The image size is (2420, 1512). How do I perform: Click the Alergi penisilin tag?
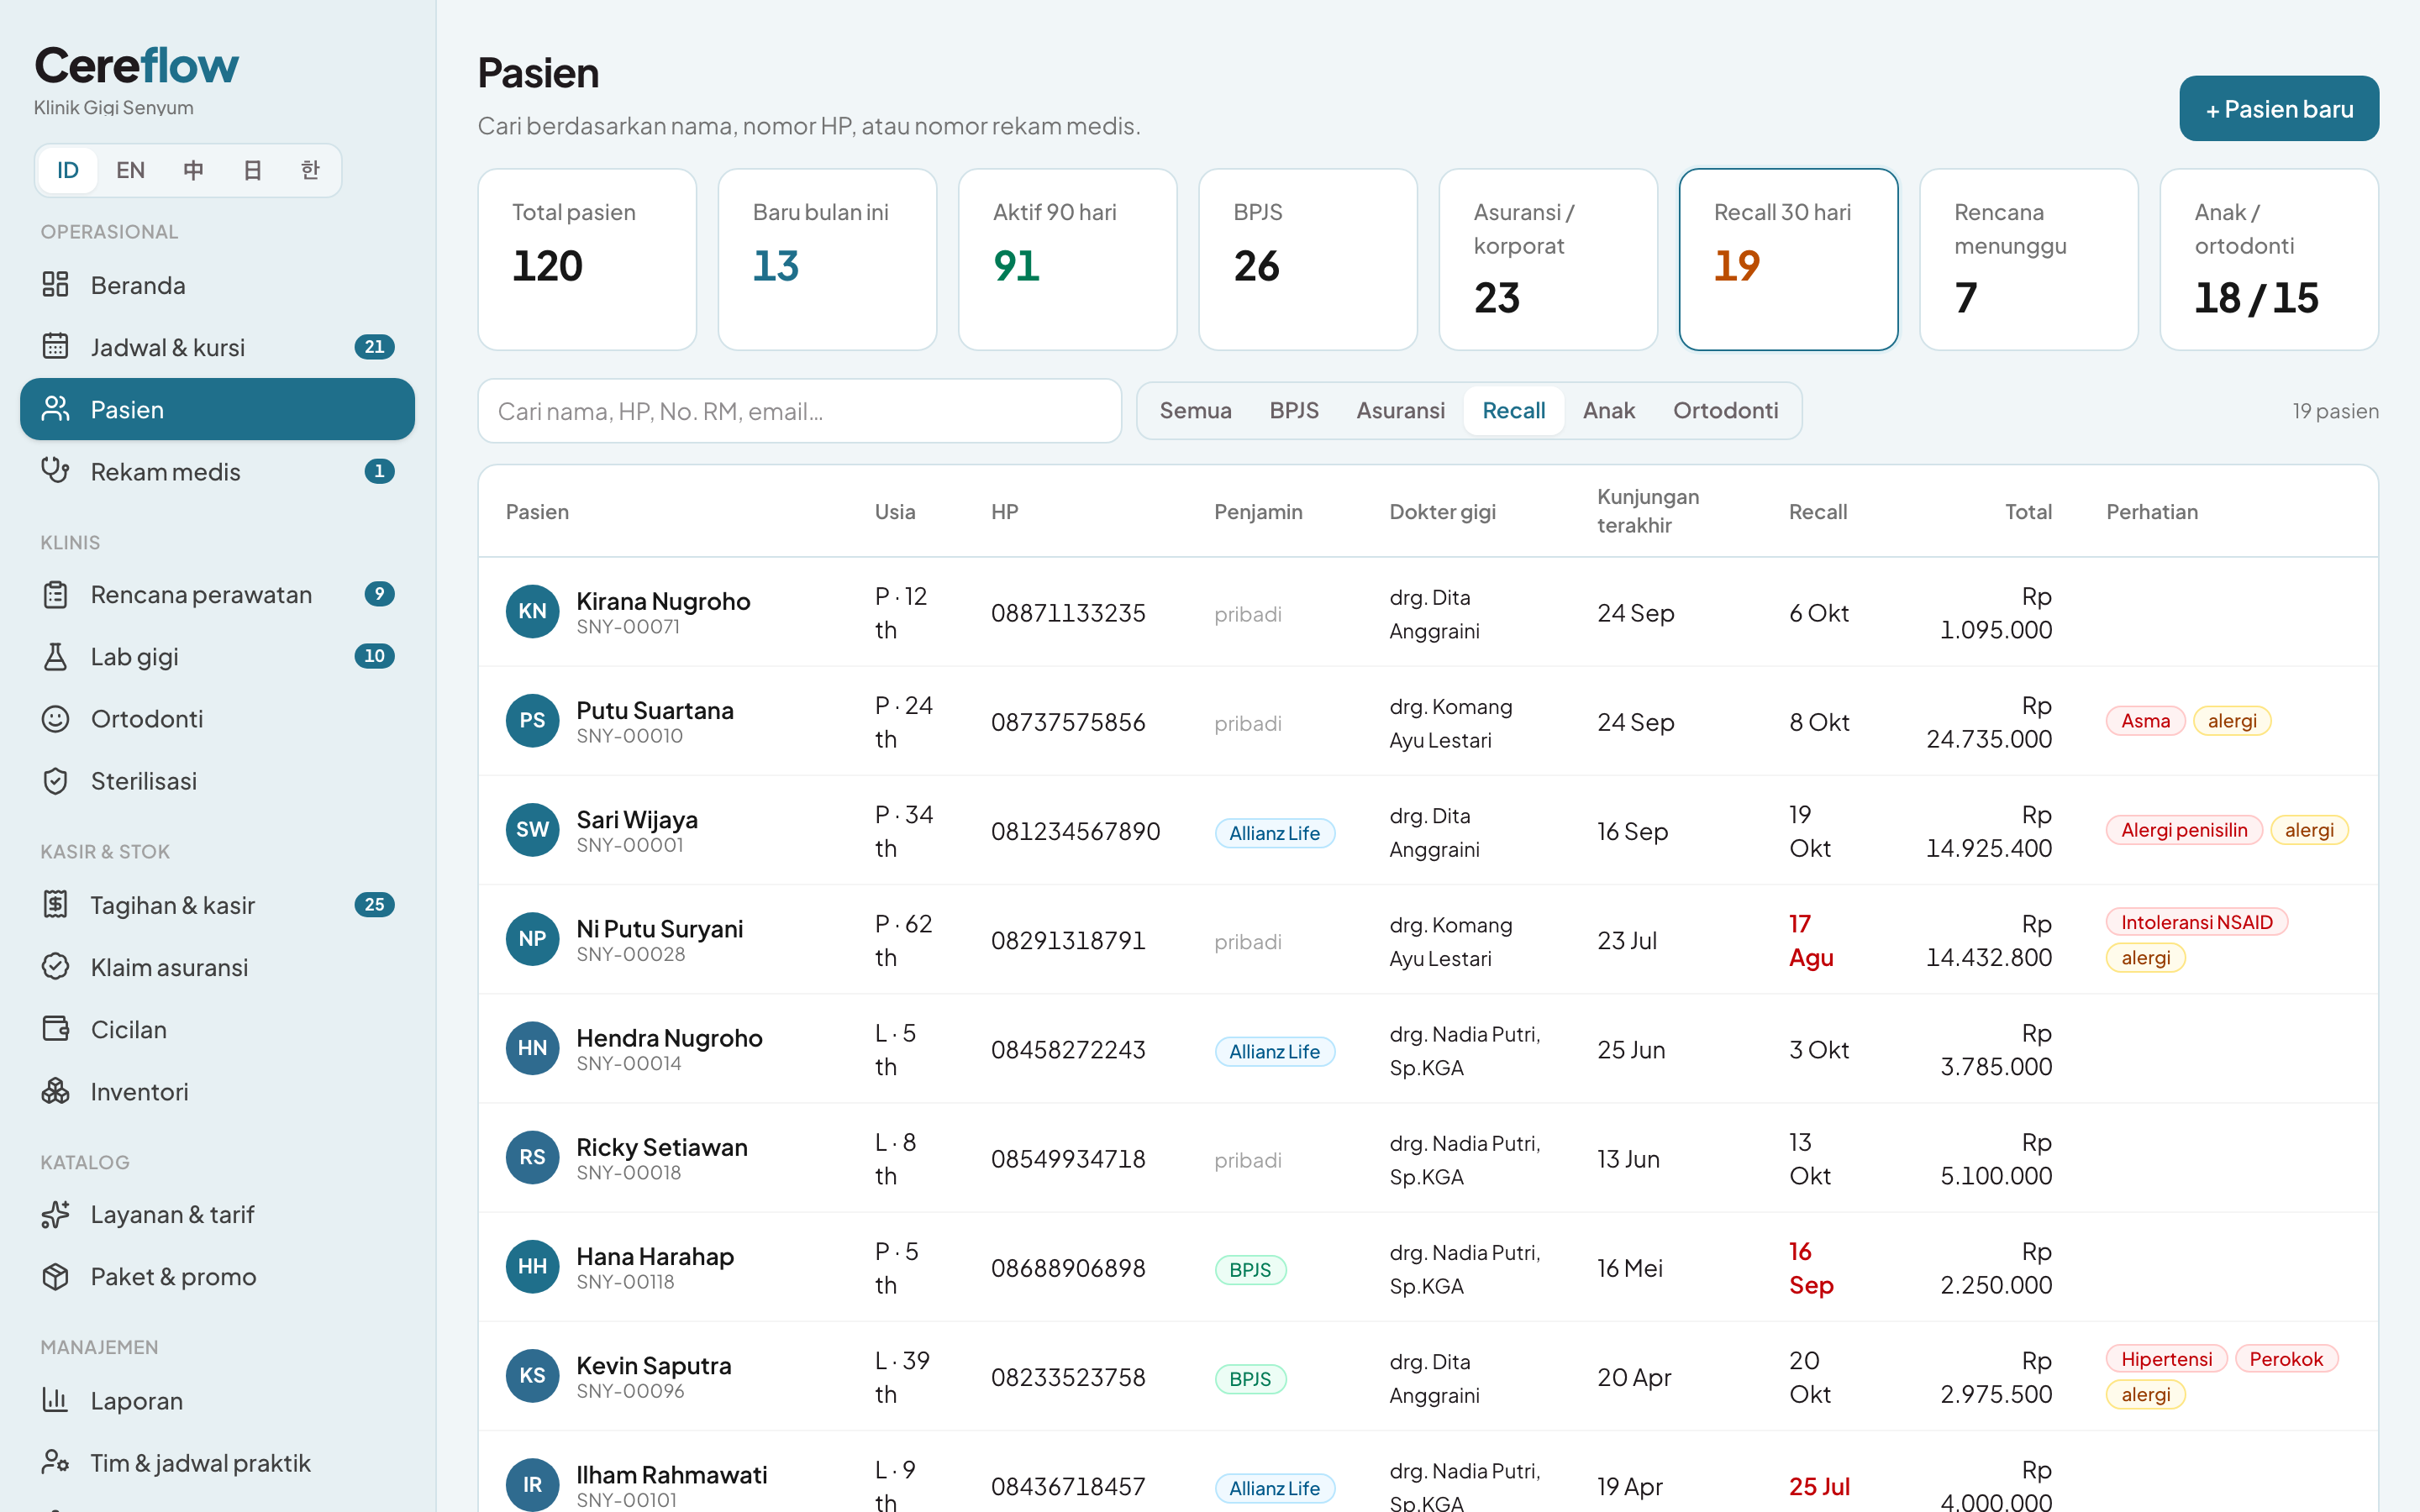coord(2184,830)
